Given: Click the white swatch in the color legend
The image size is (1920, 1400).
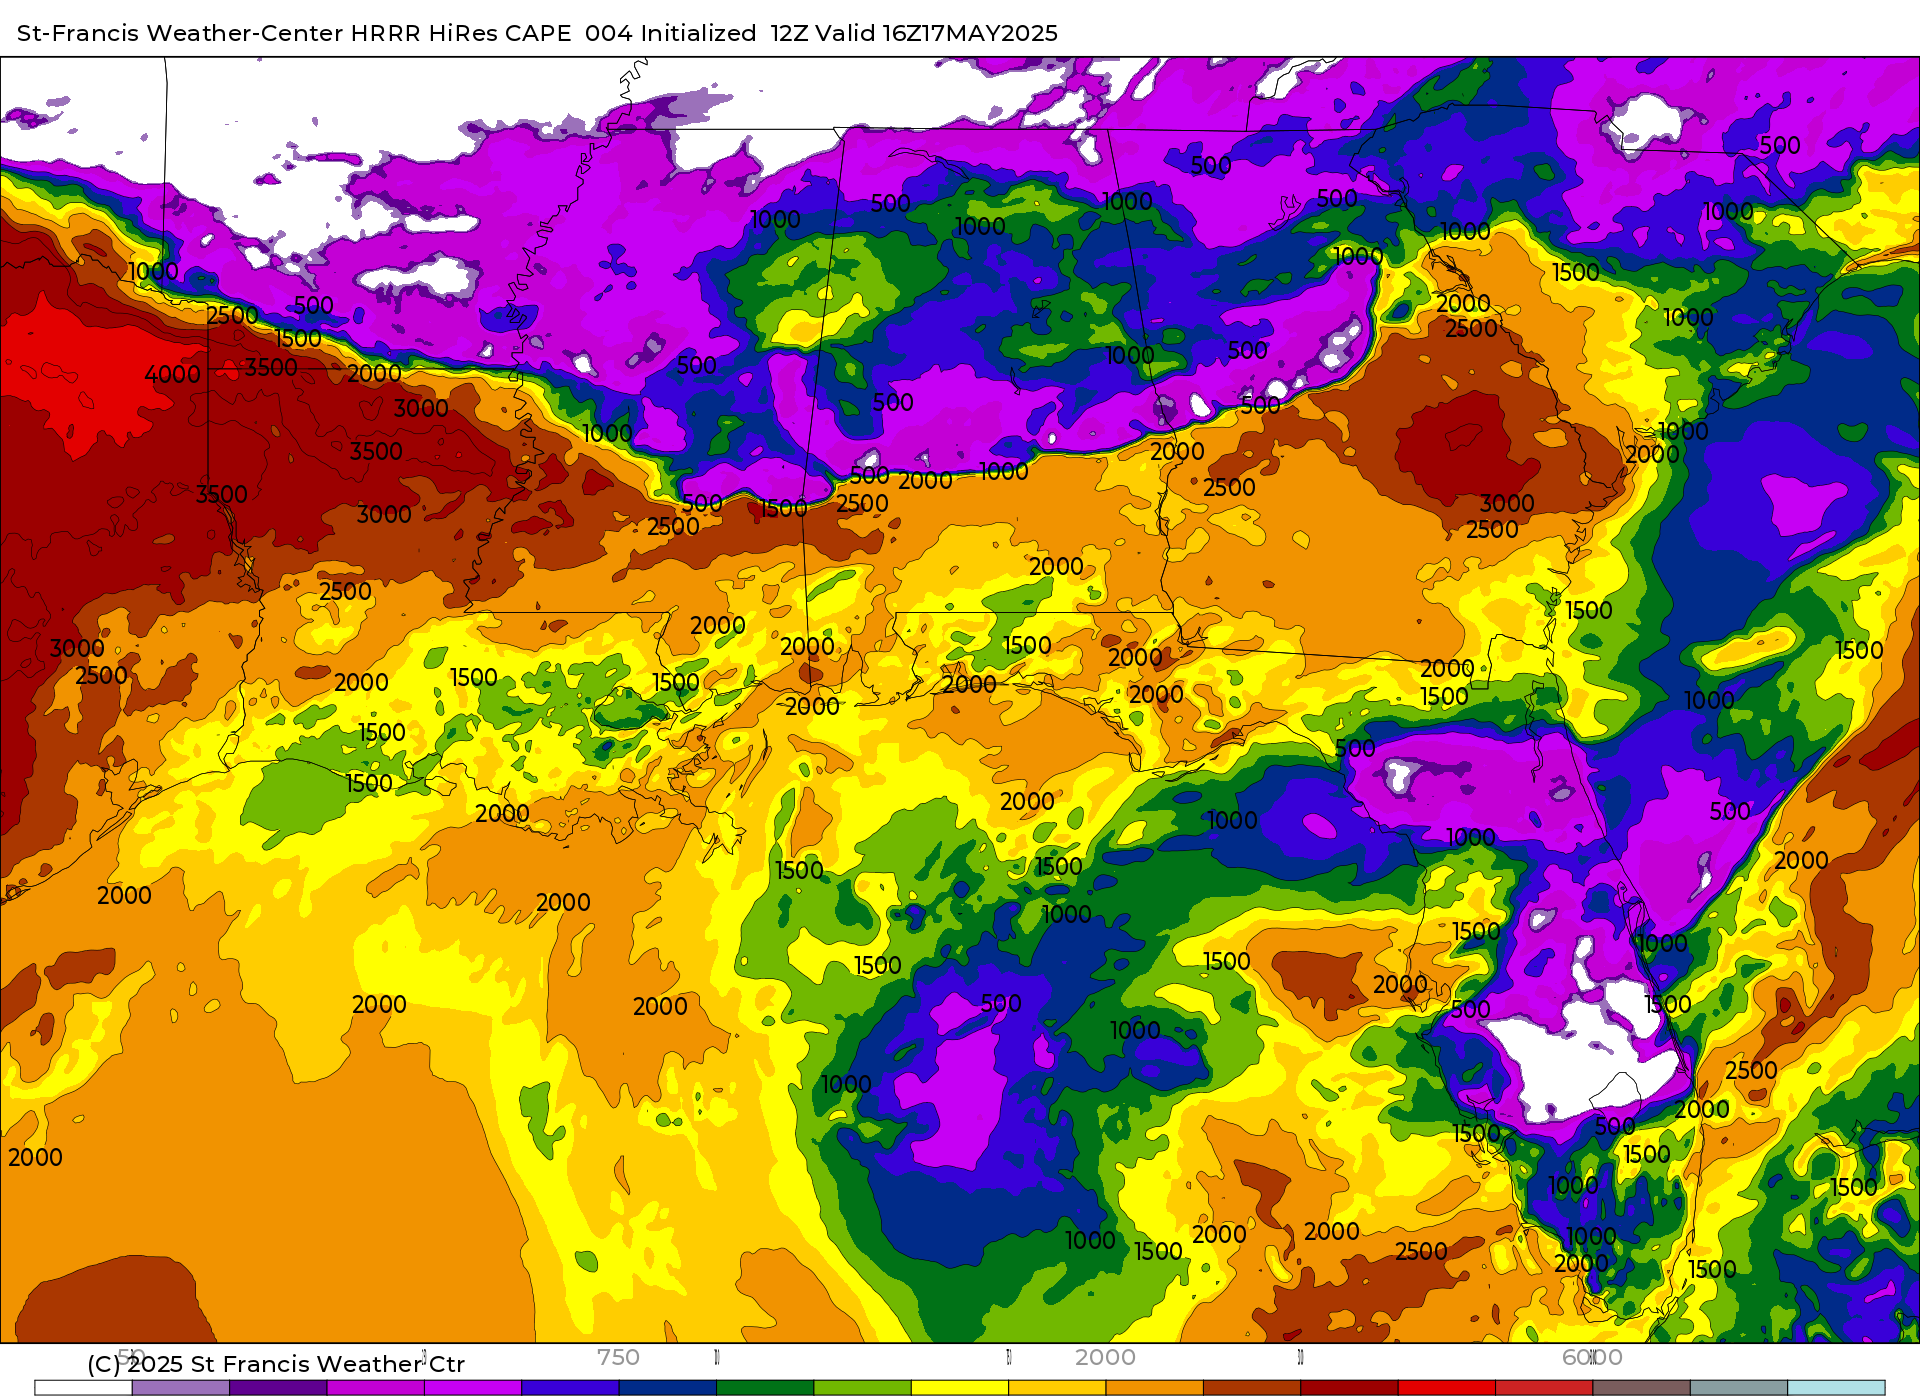Looking at the screenshot, I should (83, 1388).
